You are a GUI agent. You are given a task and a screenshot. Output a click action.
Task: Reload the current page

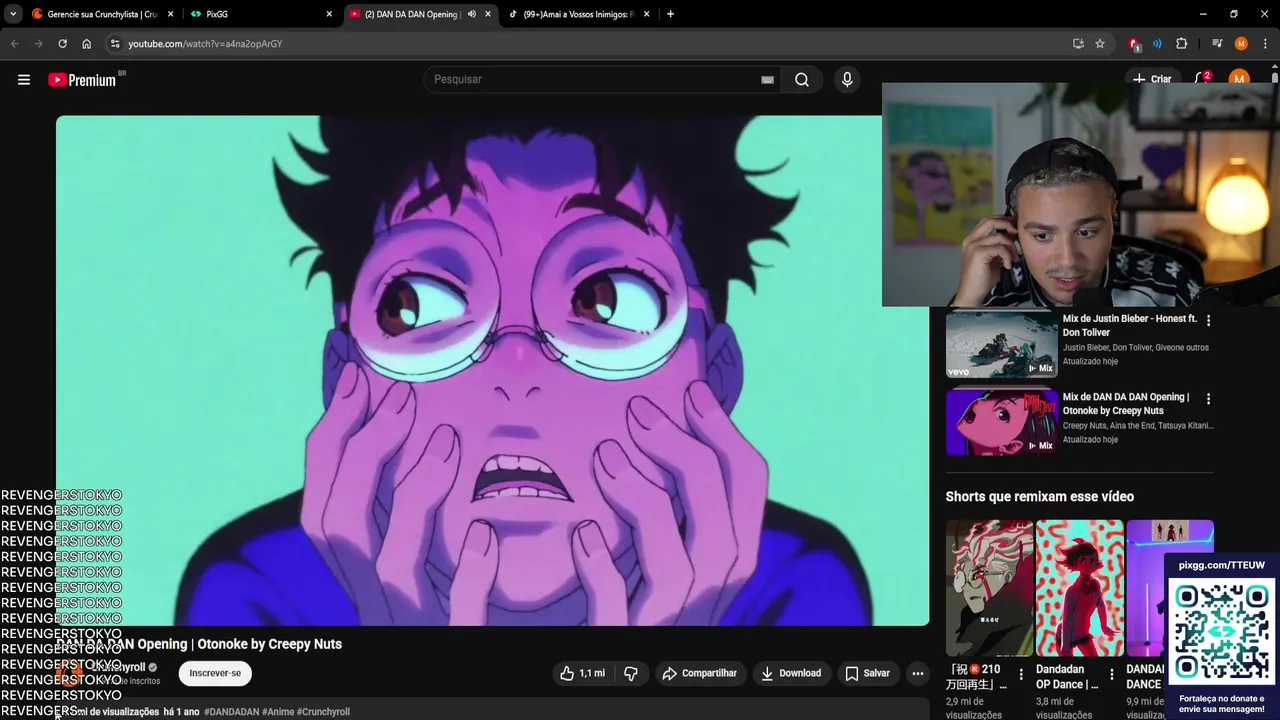click(x=62, y=44)
